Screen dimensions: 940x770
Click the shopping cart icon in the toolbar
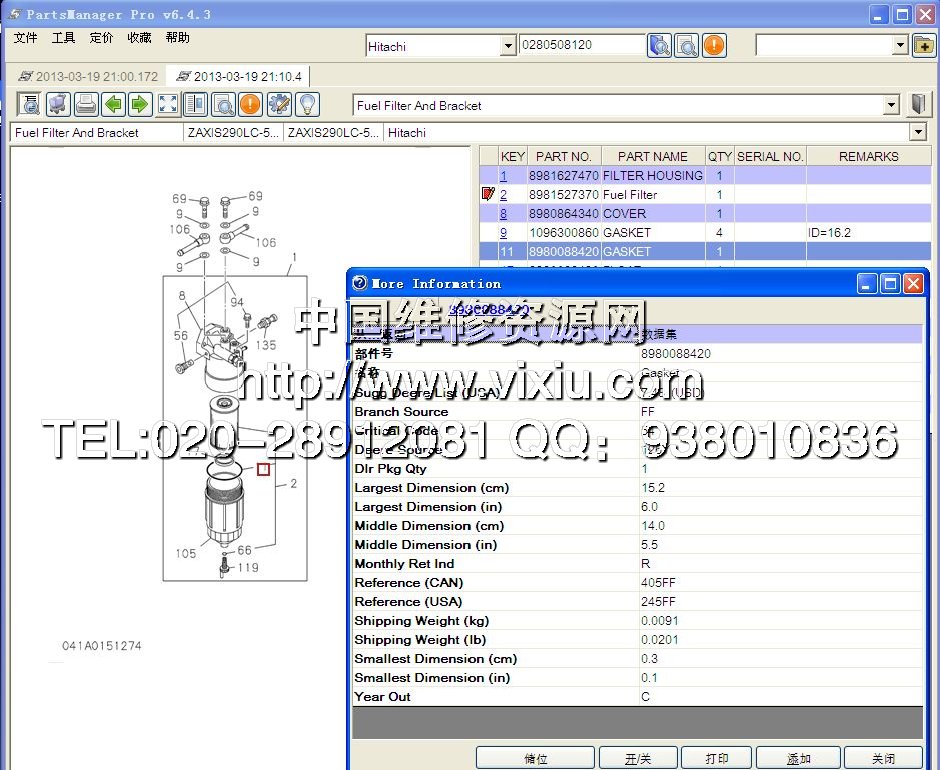click(x=58, y=104)
